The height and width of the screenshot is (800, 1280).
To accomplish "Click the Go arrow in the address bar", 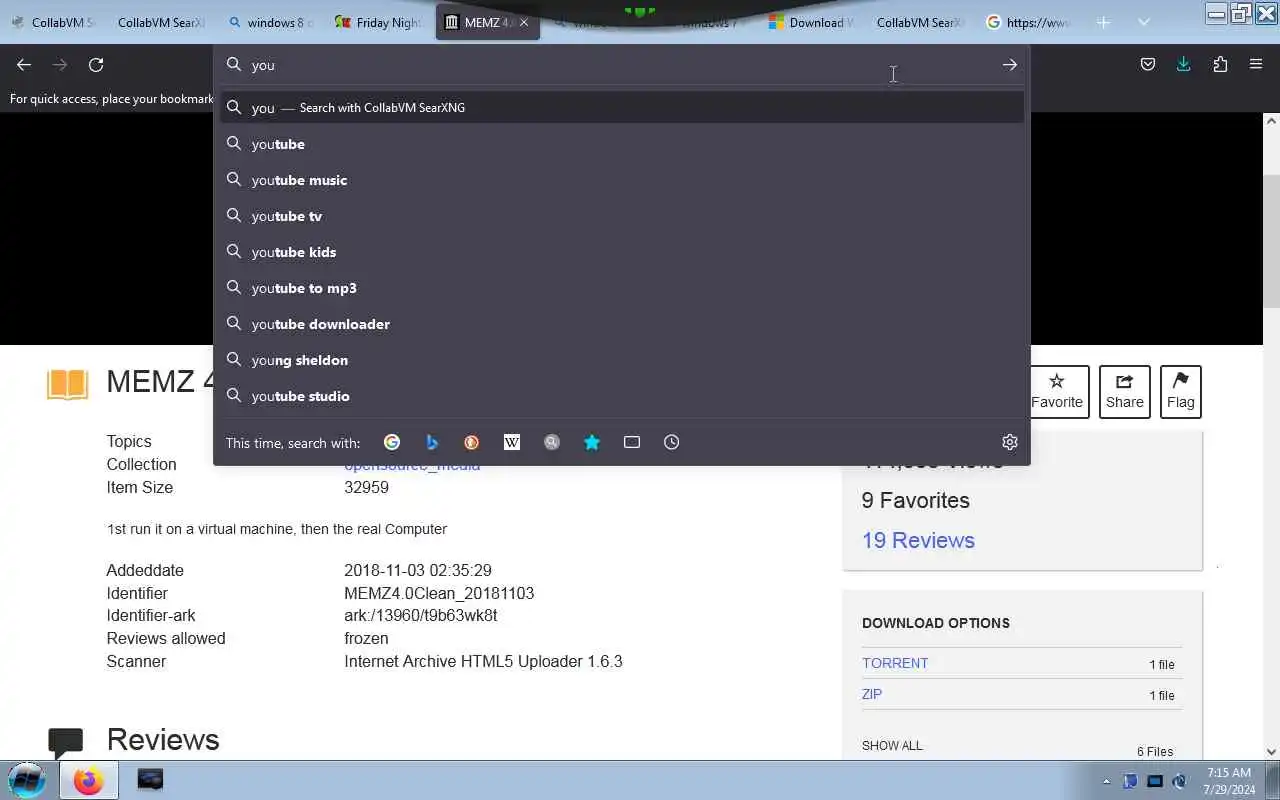I will [x=1009, y=65].
